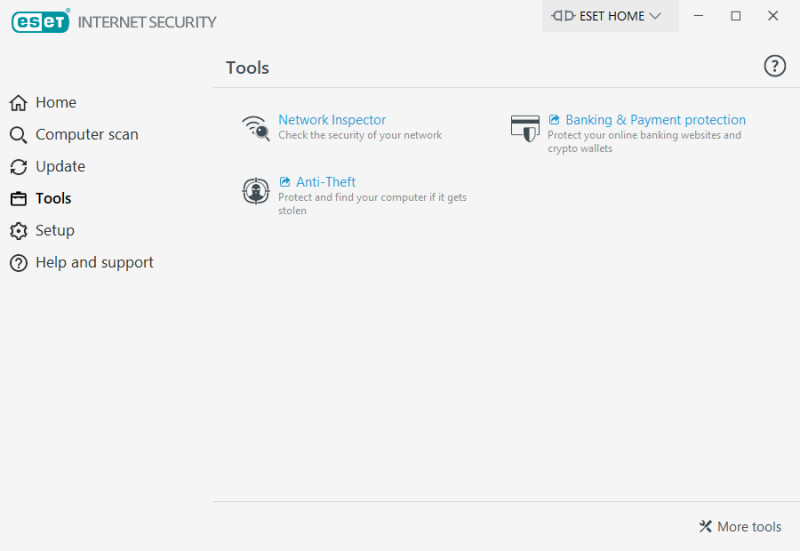Open the Network Inspector link
The height and width of the screenshot is (551, 800).
(332, 120)
